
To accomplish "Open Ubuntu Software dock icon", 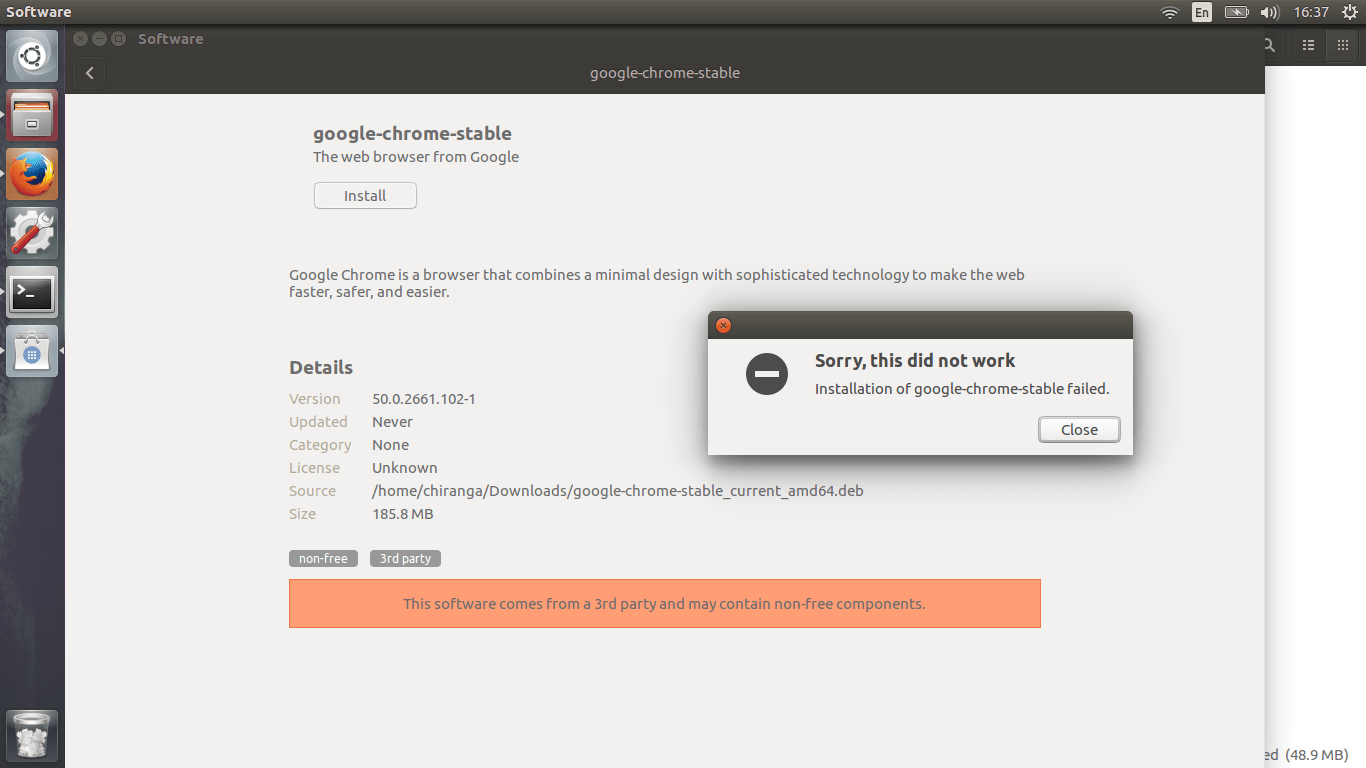I will point(32,351).
